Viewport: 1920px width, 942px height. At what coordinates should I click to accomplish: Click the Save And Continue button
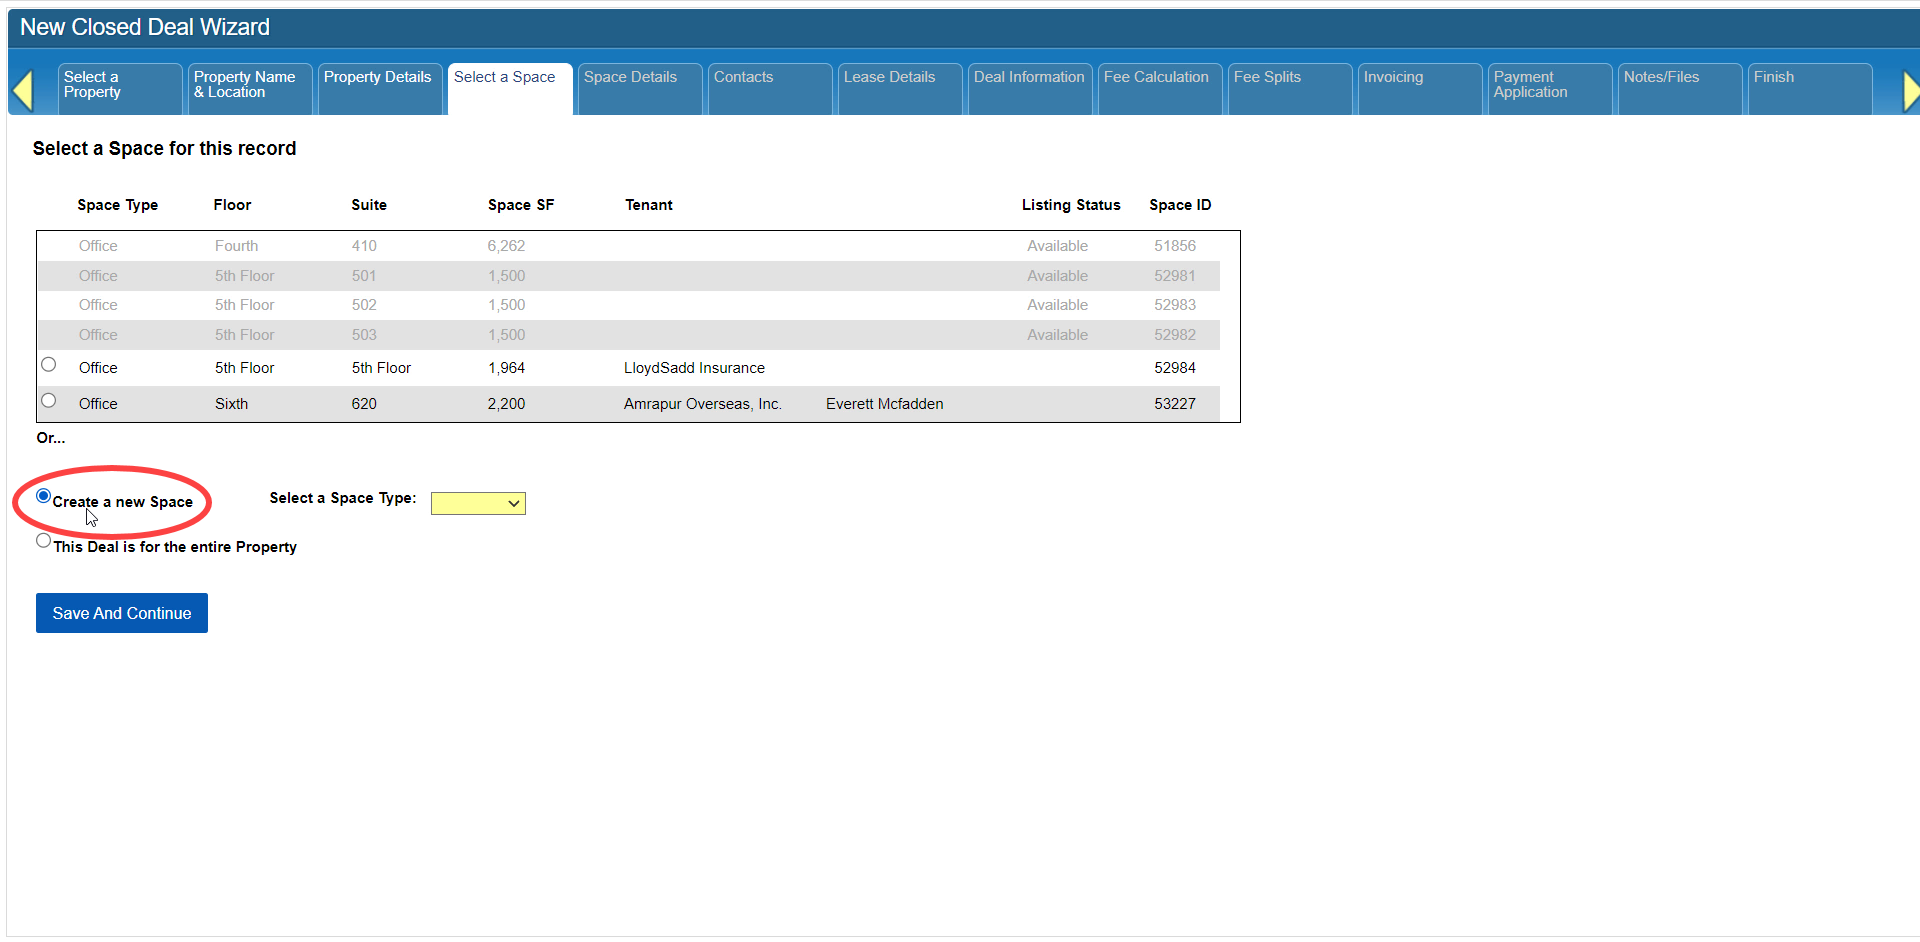(122, 613)
